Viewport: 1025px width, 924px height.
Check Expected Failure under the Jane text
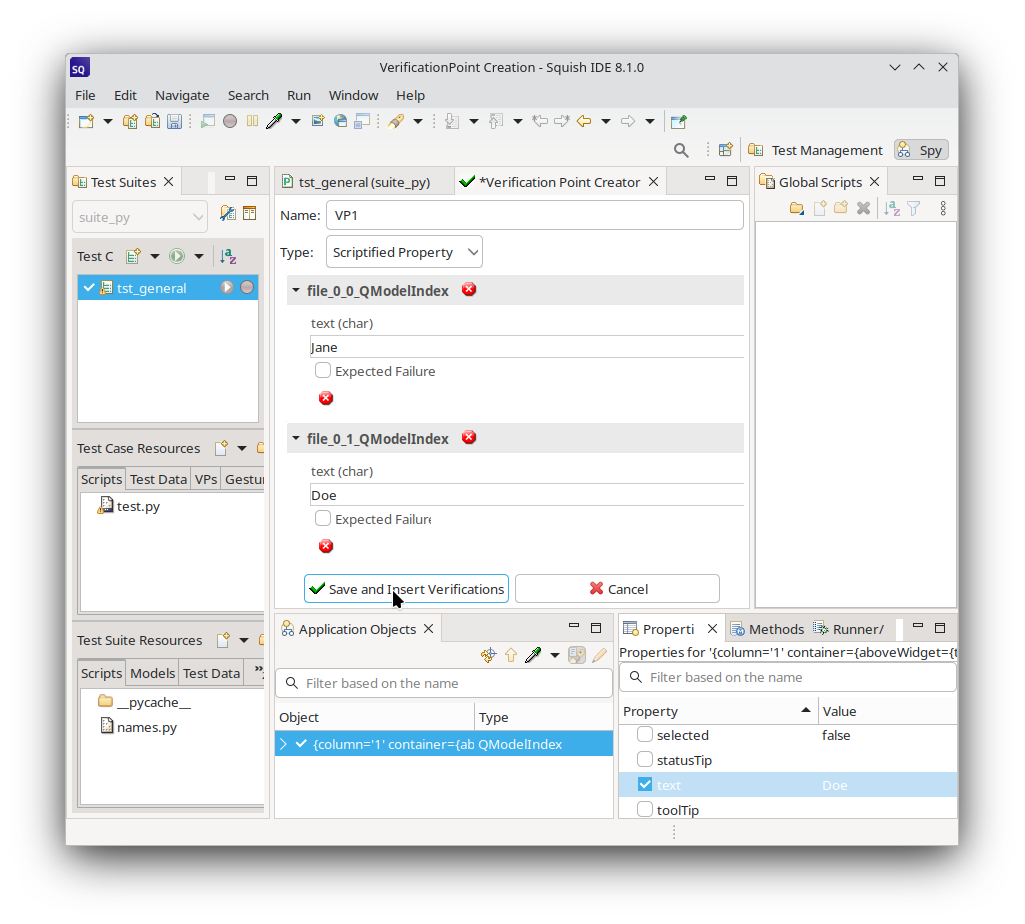(323, 371)
